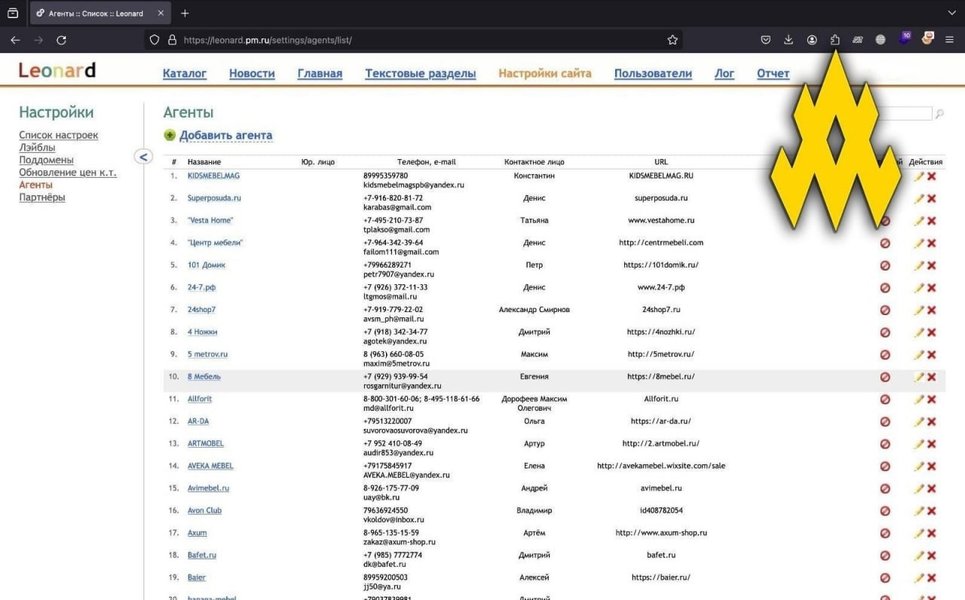Collapse the Настройки sidebar with arrow button
This screenshot has height=600, width=965.
coord(143,156)
